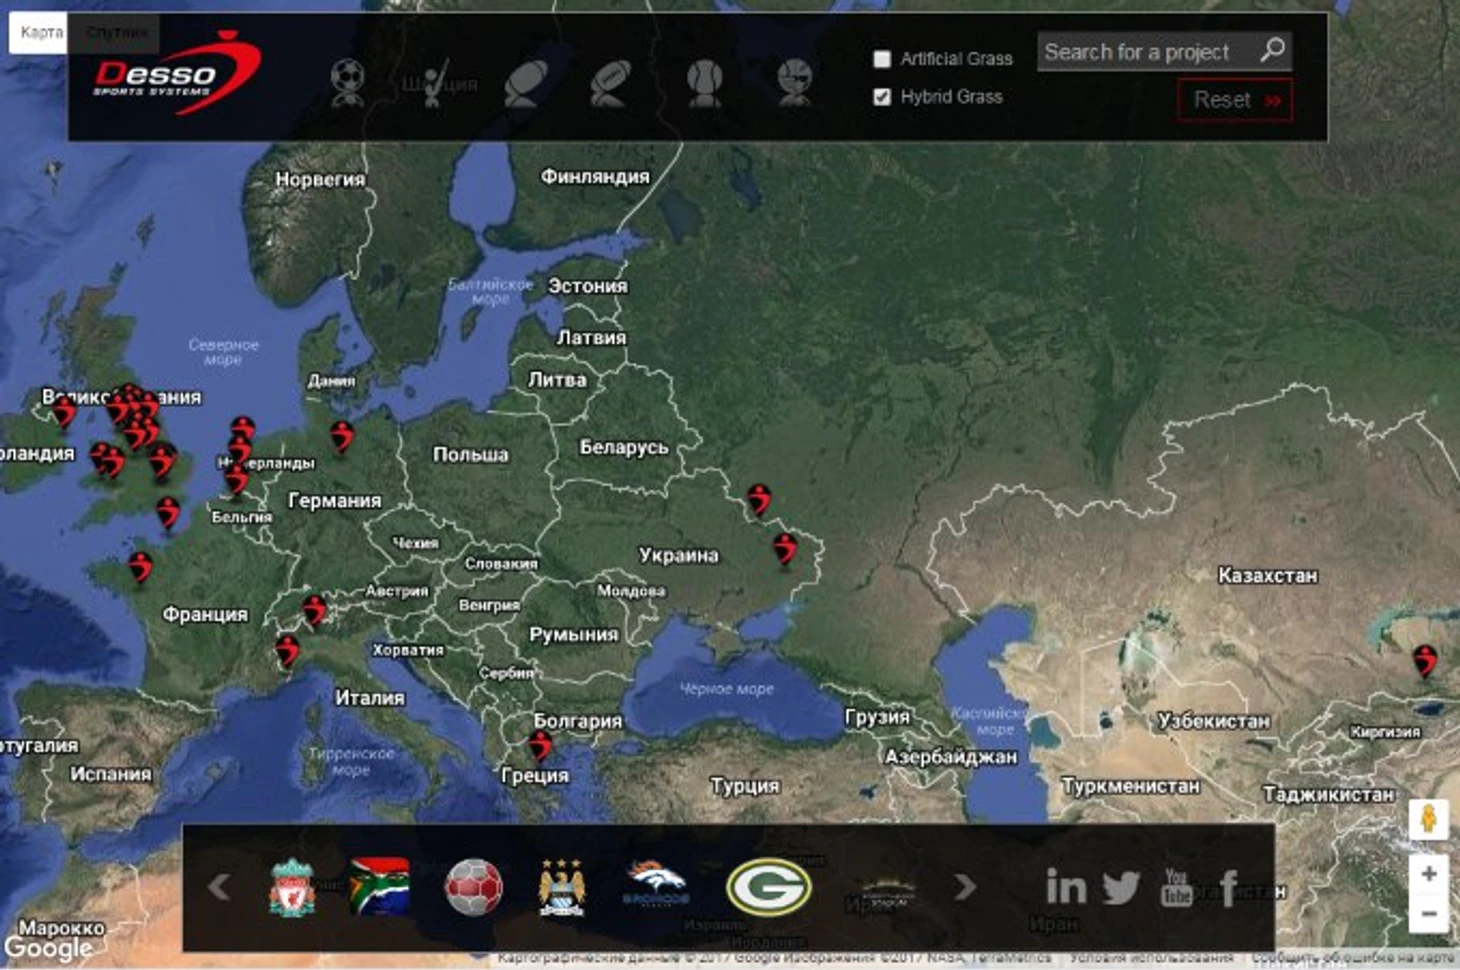Open the Facebook social link

[1229, 887]
